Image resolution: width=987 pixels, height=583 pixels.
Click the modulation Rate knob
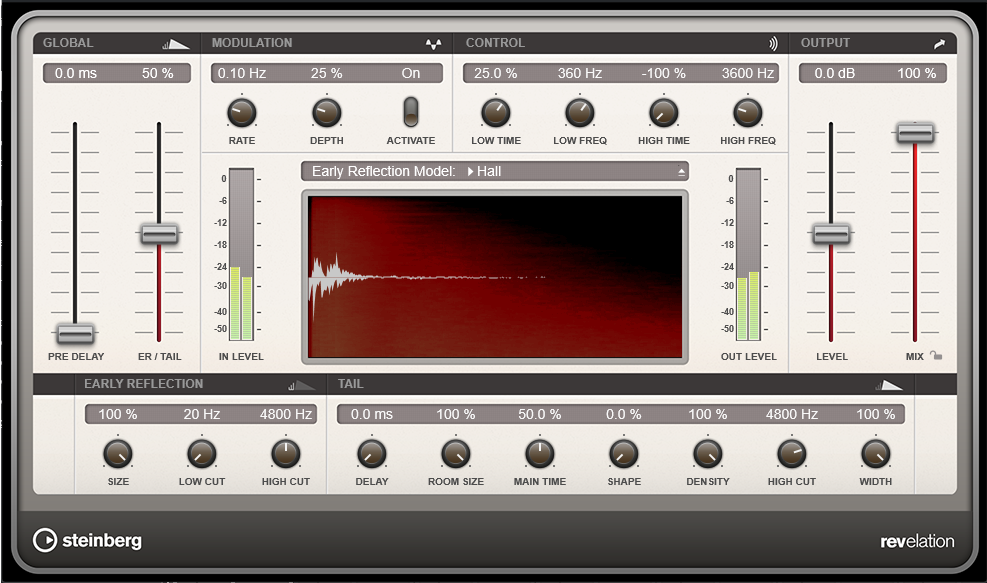point(241,112)
